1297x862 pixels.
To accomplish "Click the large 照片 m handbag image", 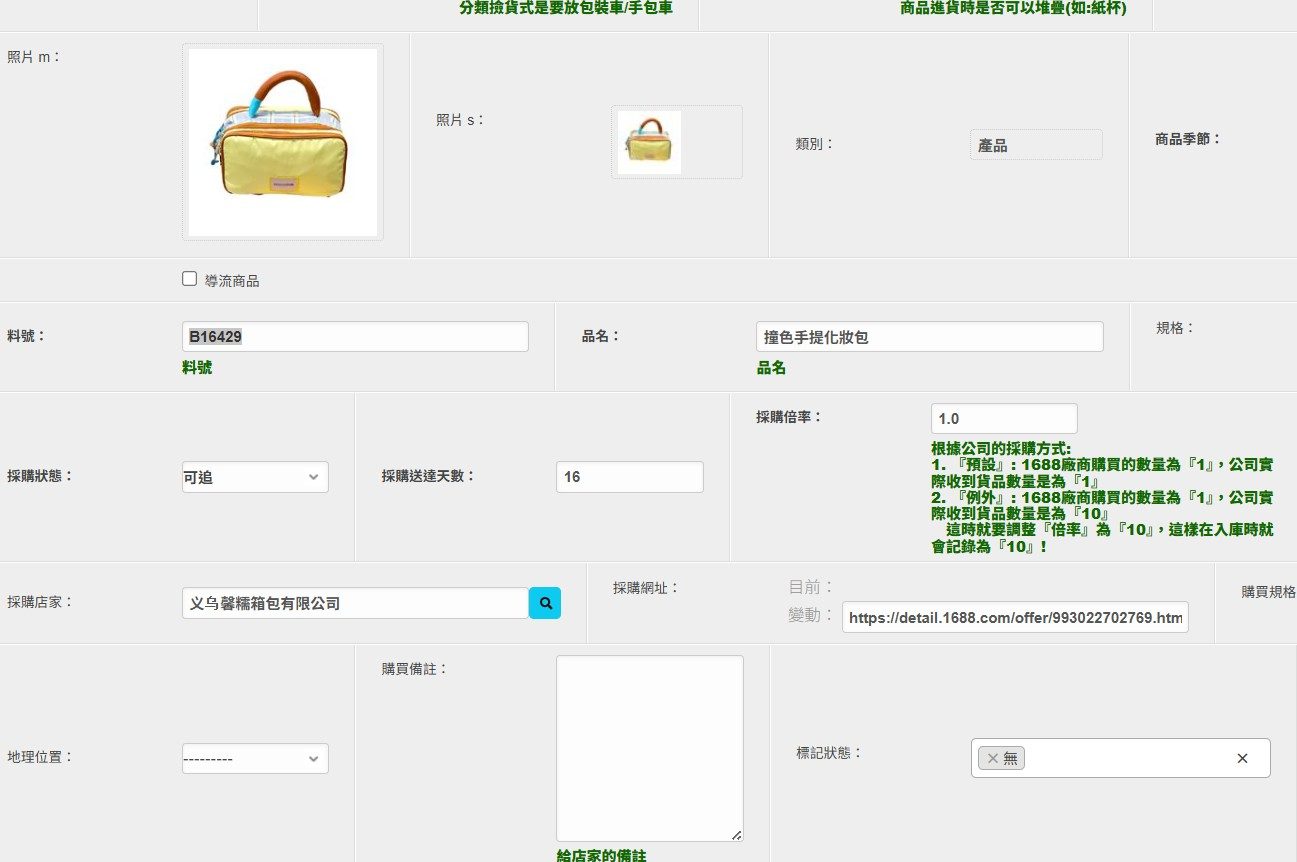I will [283, 142].
